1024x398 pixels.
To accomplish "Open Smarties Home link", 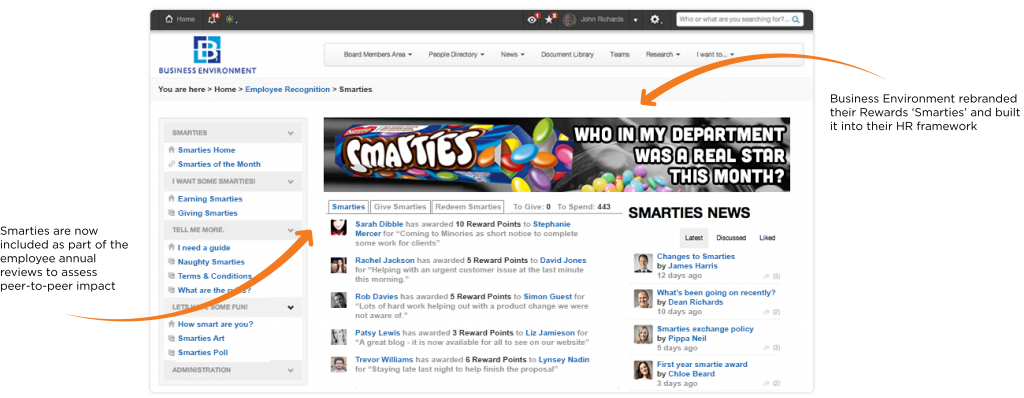I will tap(206, 150).
